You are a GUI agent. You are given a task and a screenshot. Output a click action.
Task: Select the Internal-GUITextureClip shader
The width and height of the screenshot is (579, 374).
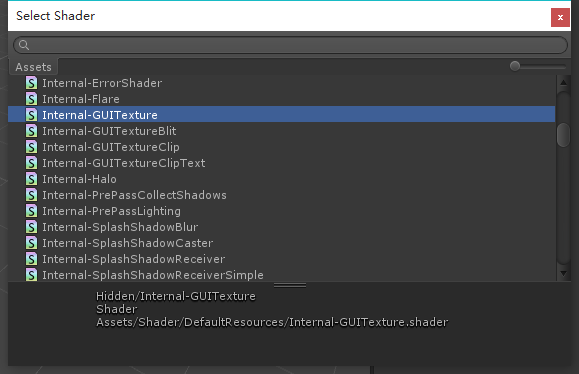click(282, 147)
